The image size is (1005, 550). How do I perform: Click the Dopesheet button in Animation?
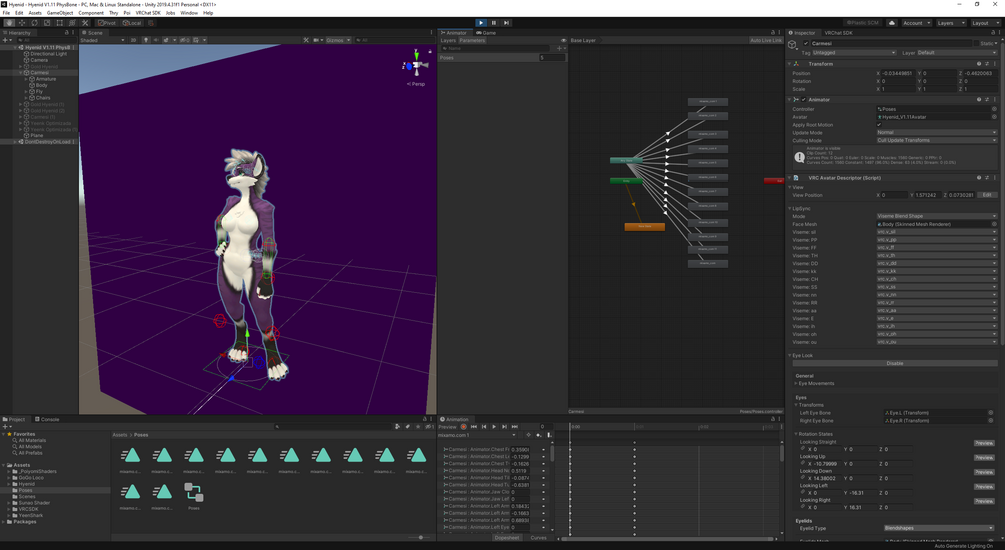click(x=507, y=538)
